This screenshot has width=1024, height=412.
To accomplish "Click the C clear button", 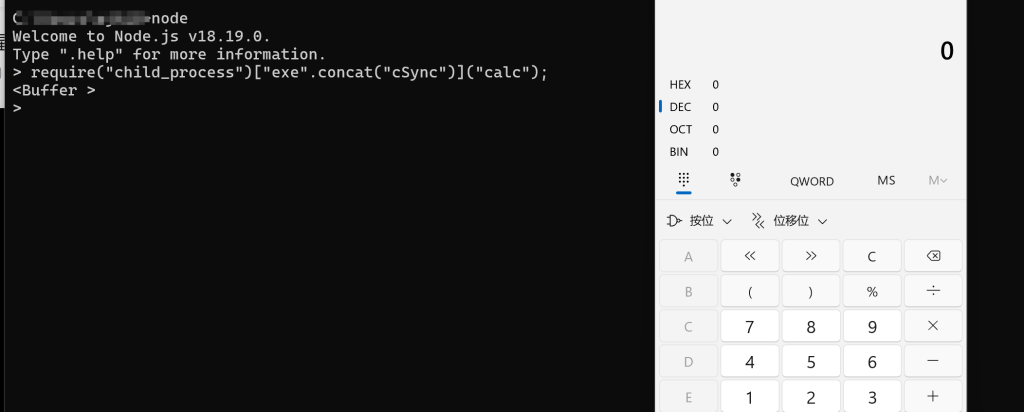I will pyautogui.click(x=872, y=256).
